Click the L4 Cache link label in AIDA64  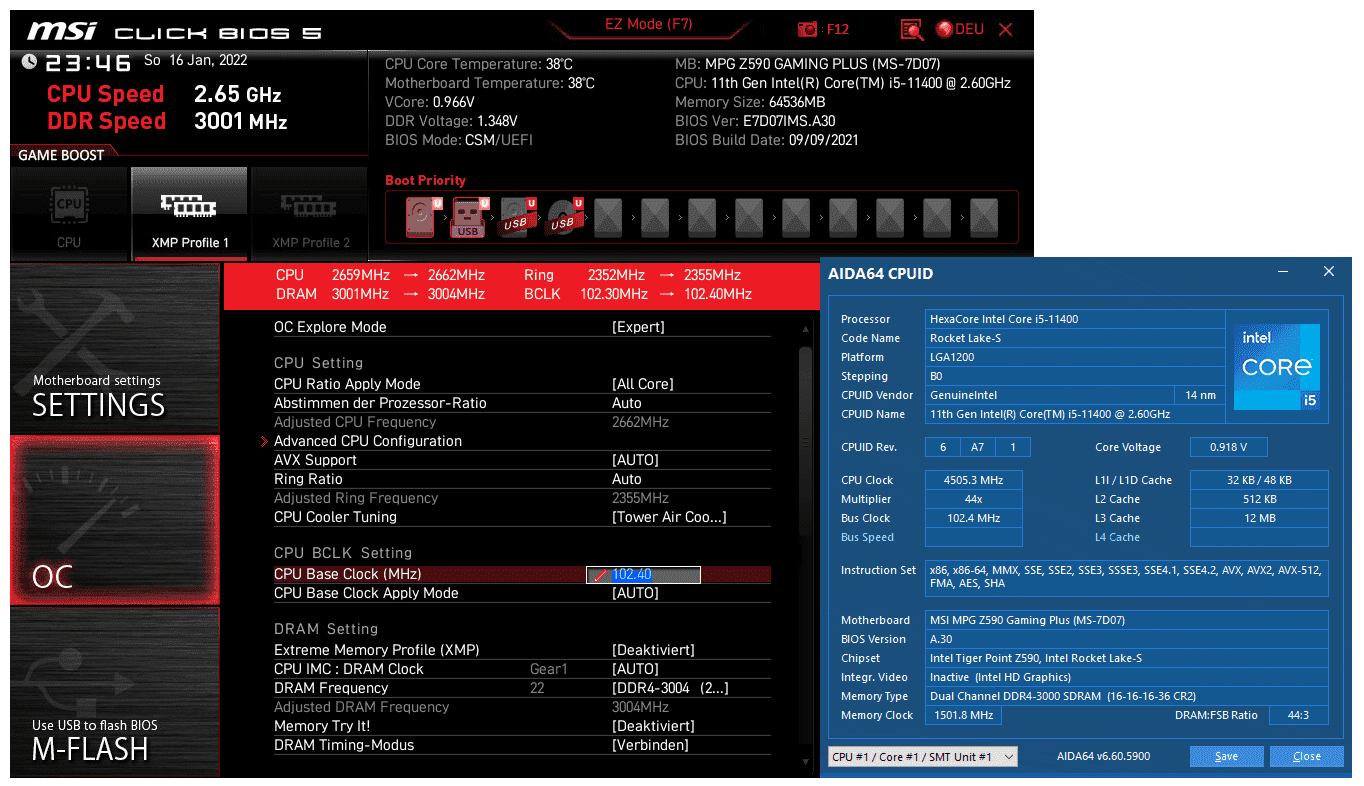click(1117, 537)
